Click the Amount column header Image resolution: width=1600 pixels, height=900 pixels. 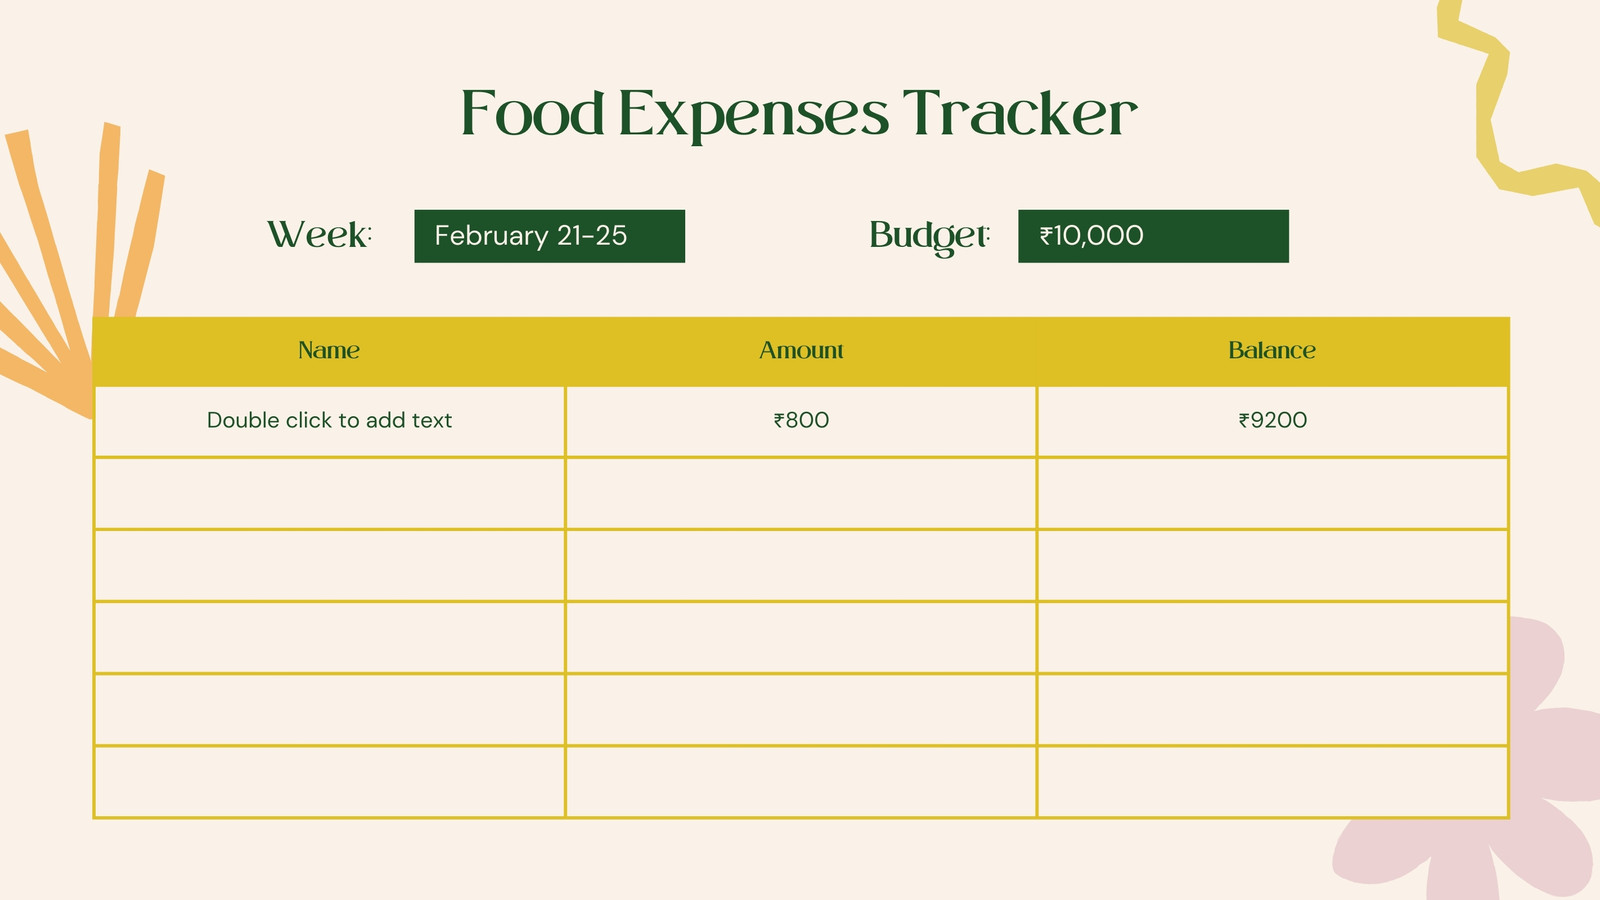click(x=801, y=351)
